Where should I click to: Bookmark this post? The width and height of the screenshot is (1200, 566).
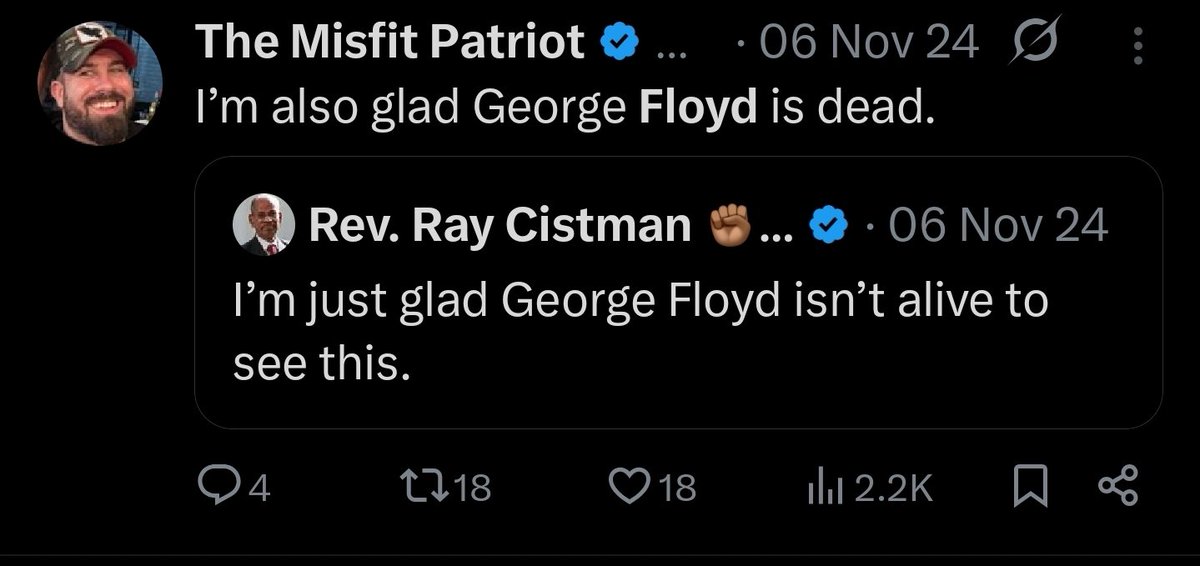(1029, 487)
